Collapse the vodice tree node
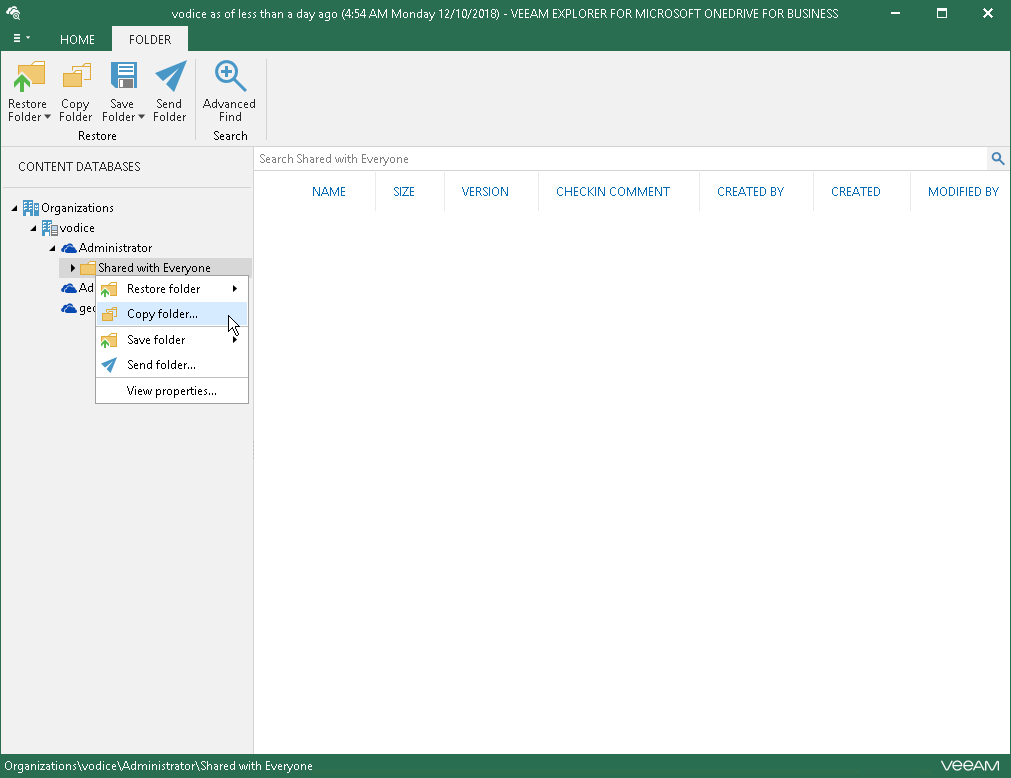 [x=34, y=228]
